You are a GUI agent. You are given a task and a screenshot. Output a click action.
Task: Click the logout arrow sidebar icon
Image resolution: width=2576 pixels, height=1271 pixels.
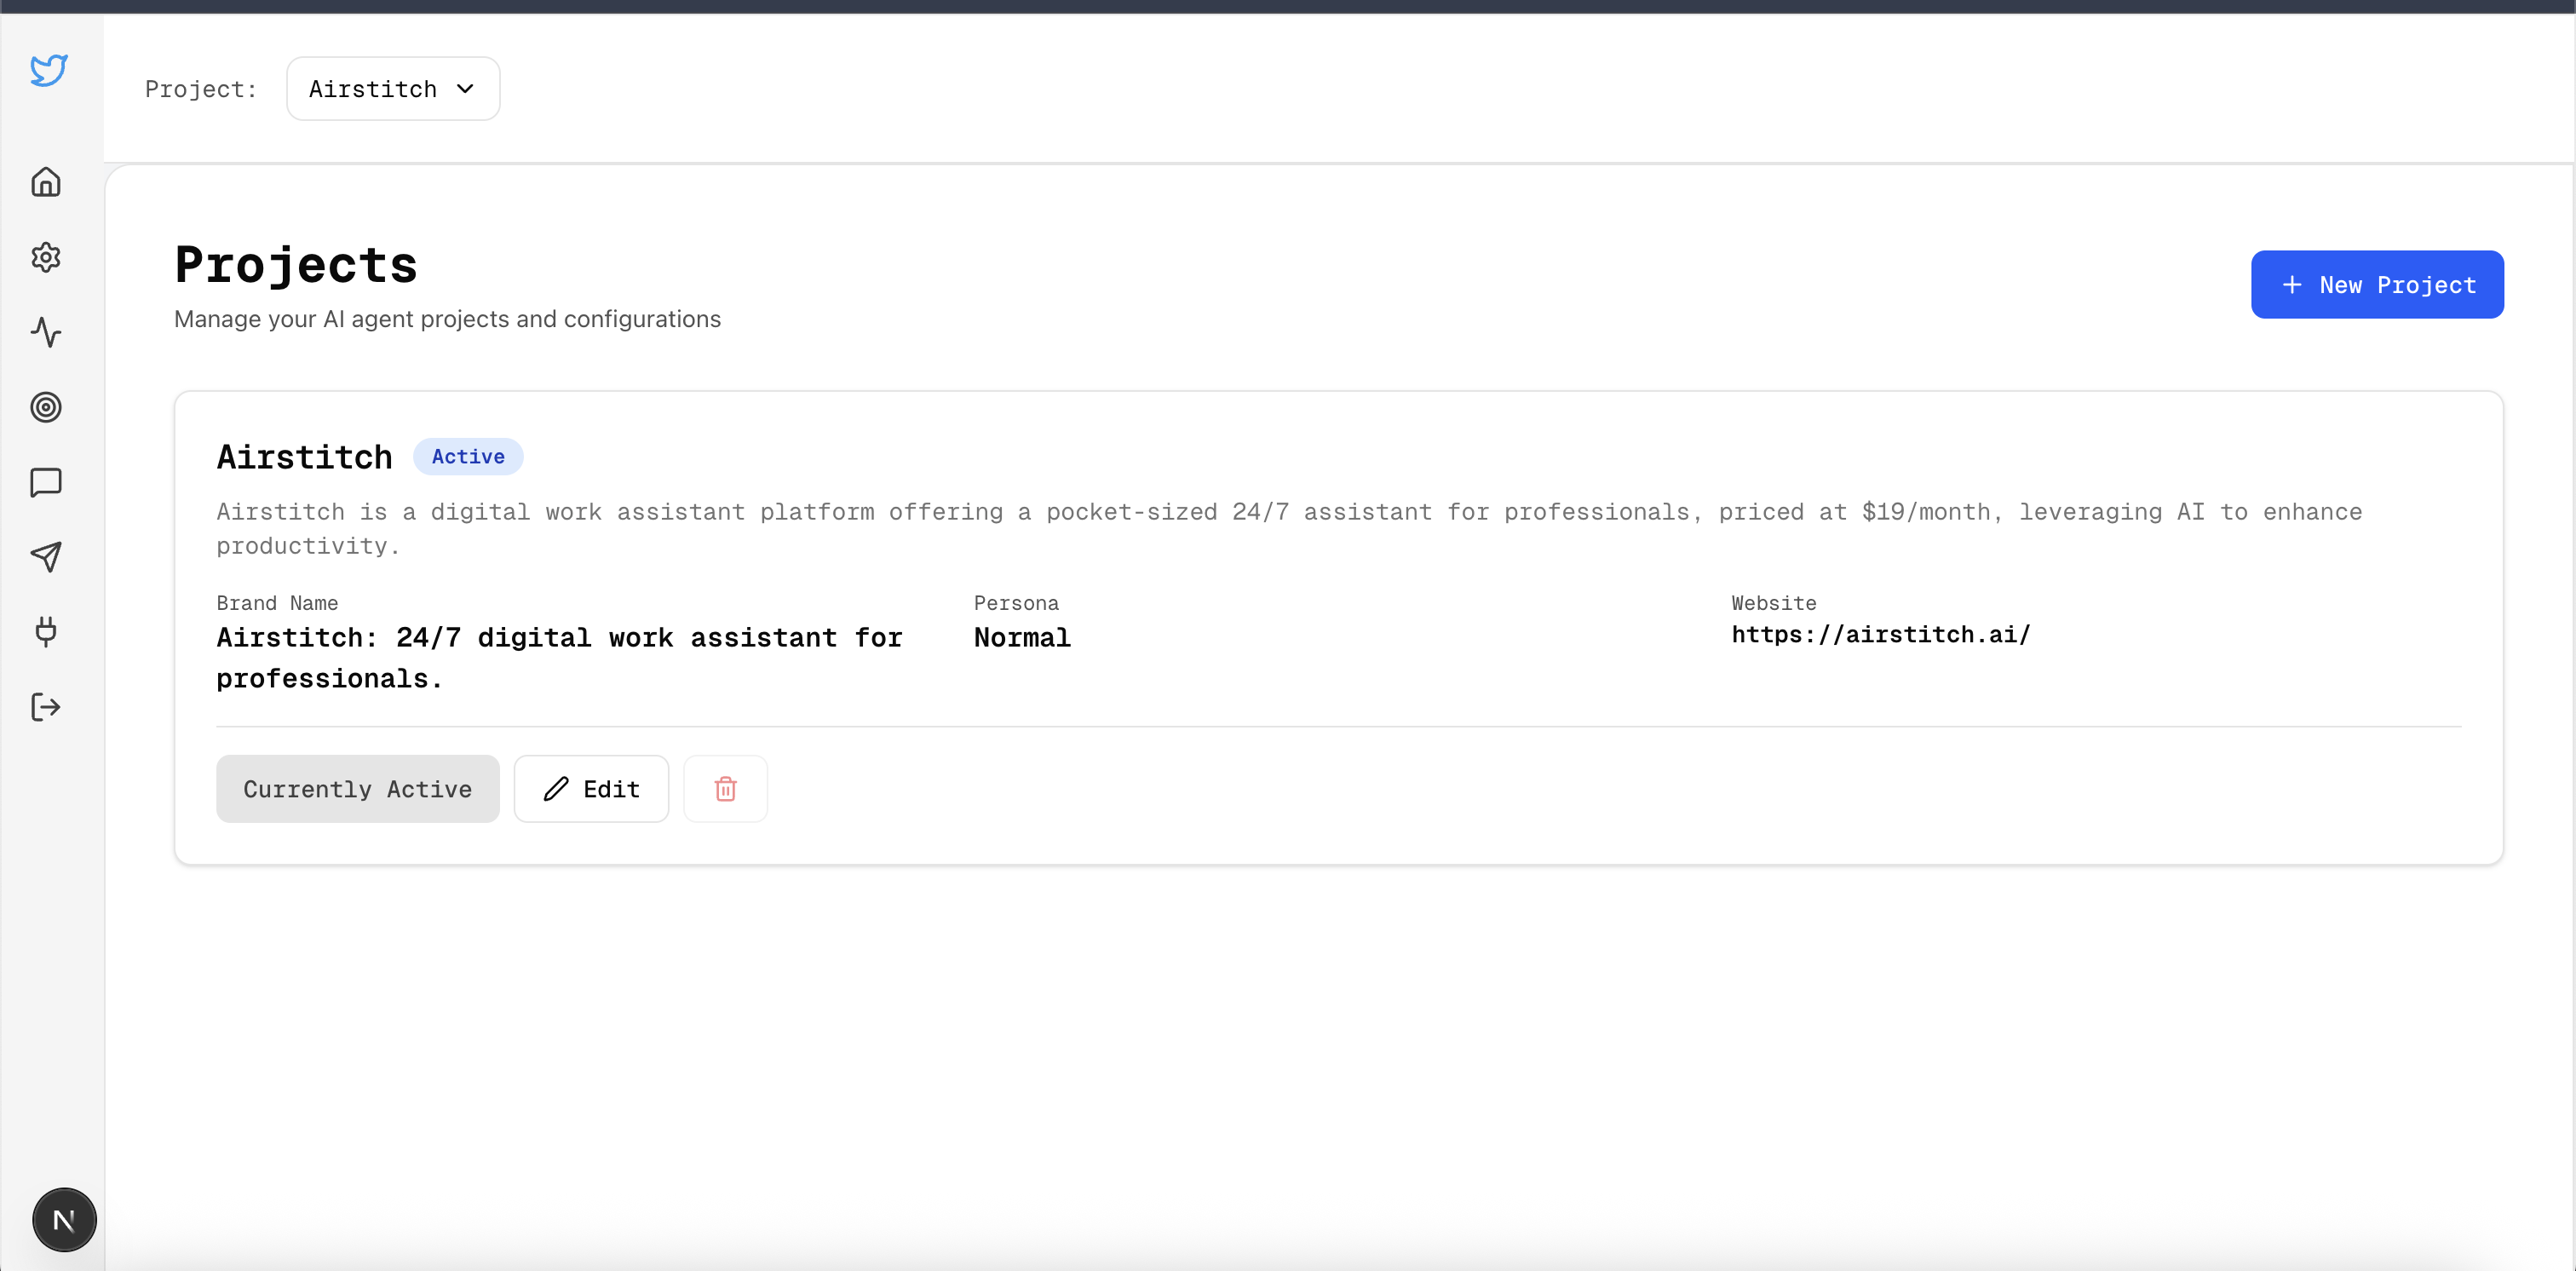click(x=46, y=707)
